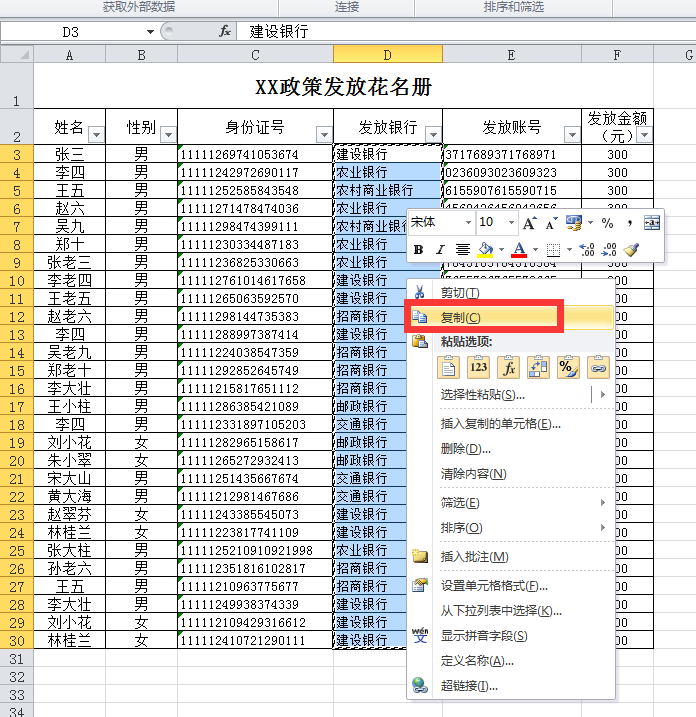Click cell with name 张三

coord(70,154)
